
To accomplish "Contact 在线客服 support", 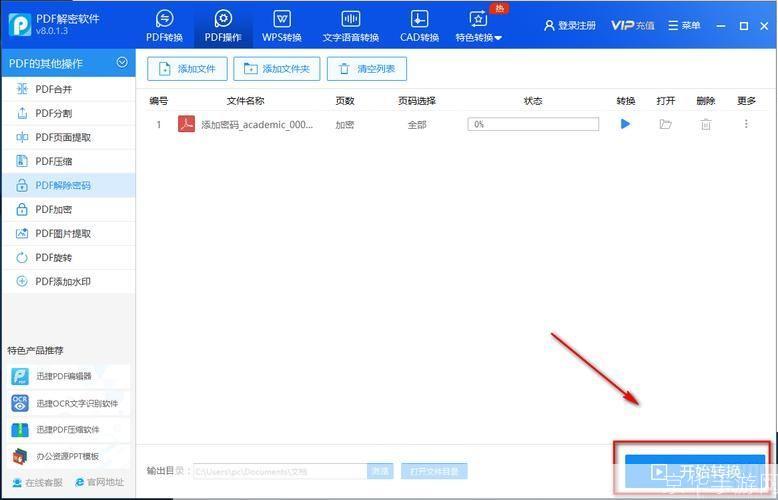I will pyautogui.click(x=37, y=483).
